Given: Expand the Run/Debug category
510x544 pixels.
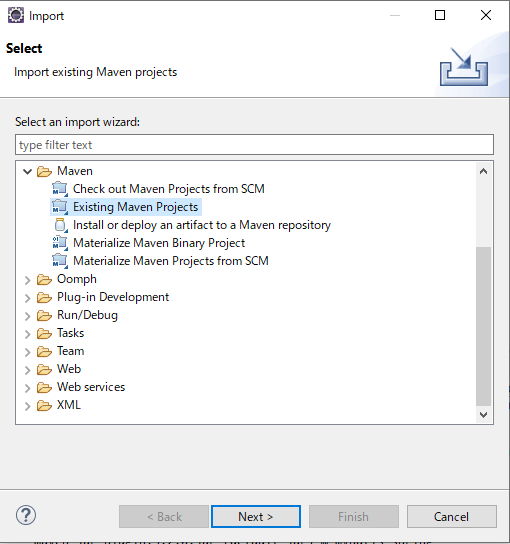Looking at the screenshot, I should tap(27, 316).
